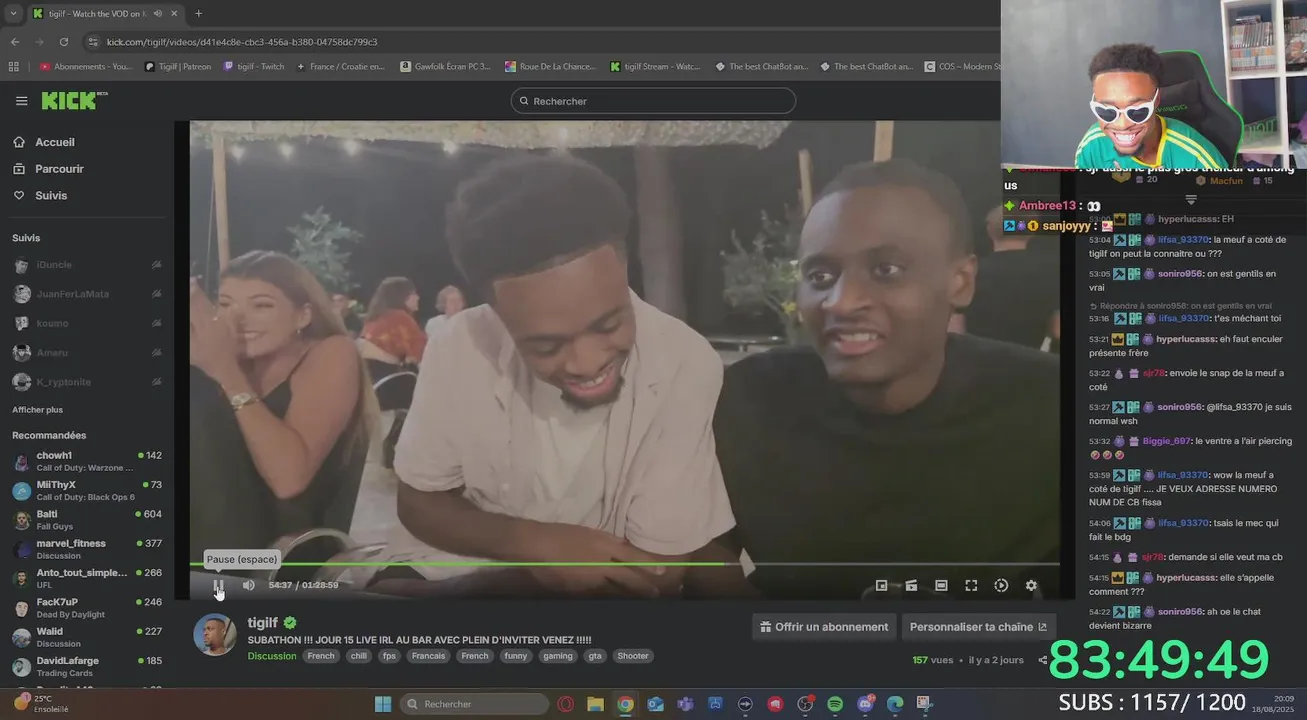Open the K_ryptonite followed channel
Image resolution: width=1307 pixels, height=720 pixels.
(x=87, y=381)
